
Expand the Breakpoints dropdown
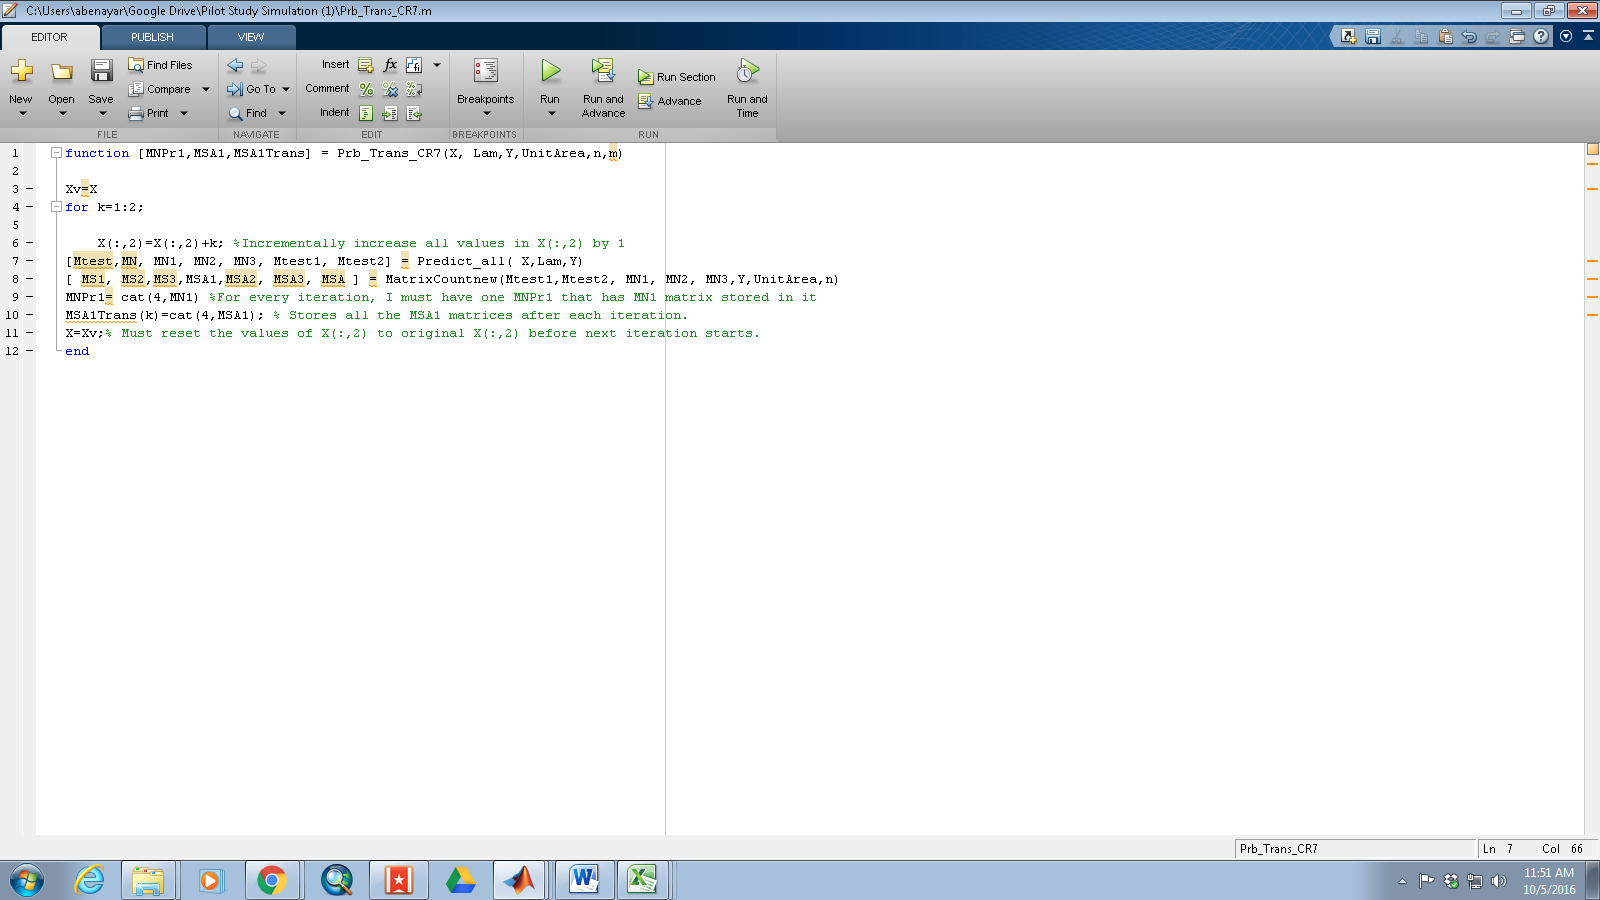[x=486, y=113]
